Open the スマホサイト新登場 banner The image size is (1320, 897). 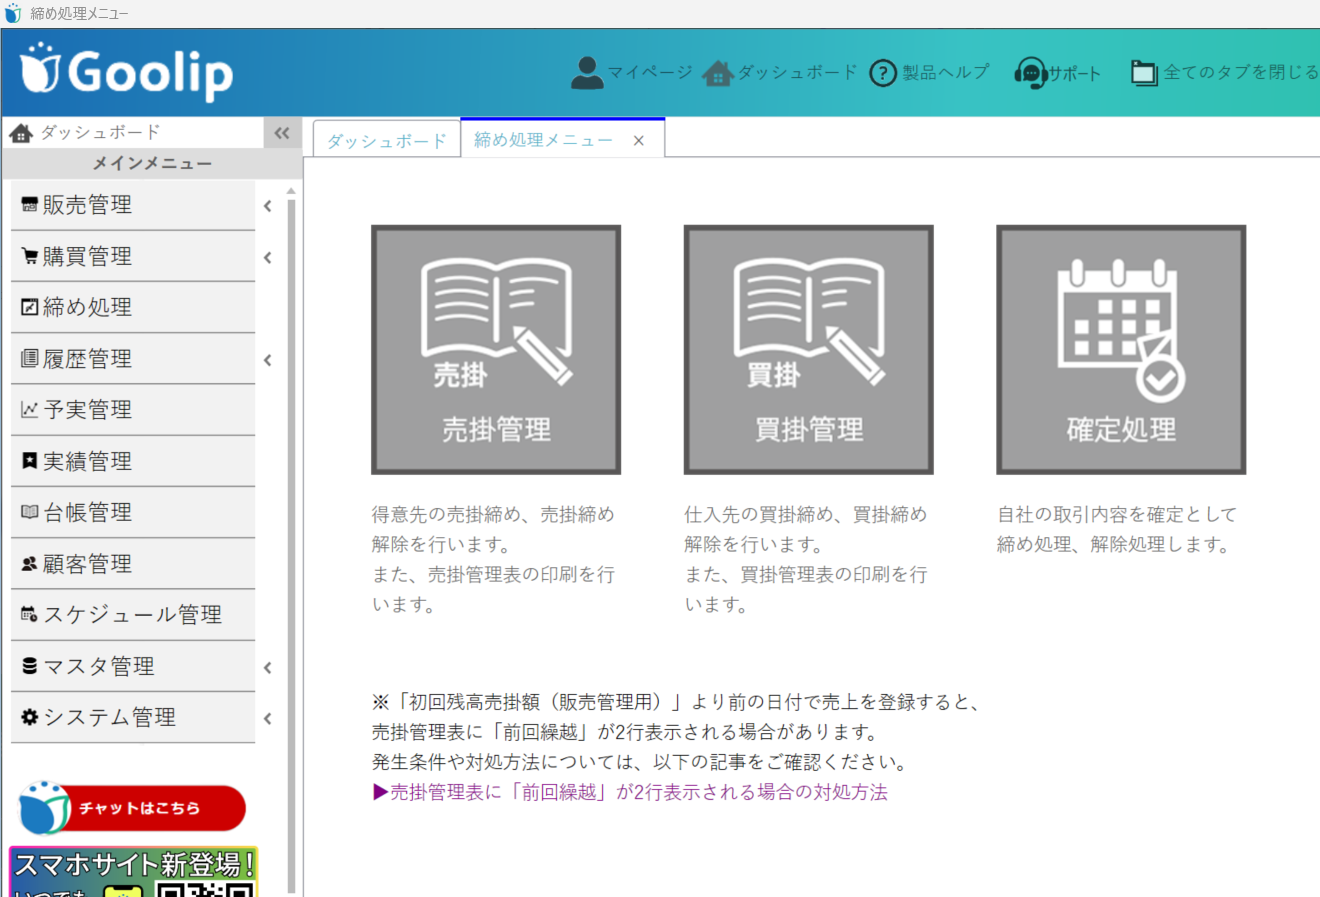[133, 871]
